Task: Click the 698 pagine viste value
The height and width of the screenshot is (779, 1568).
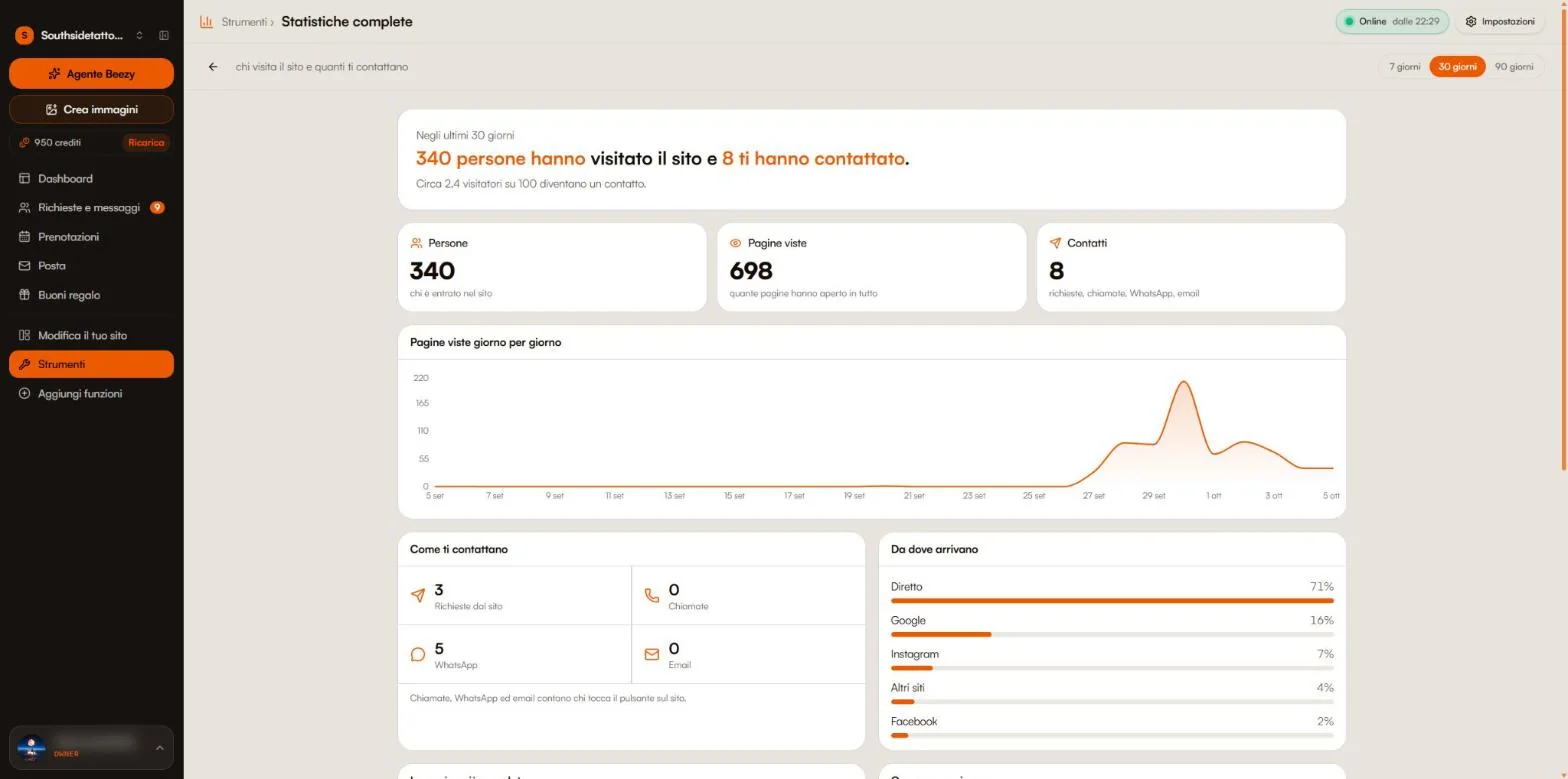Action: point(751,270)
